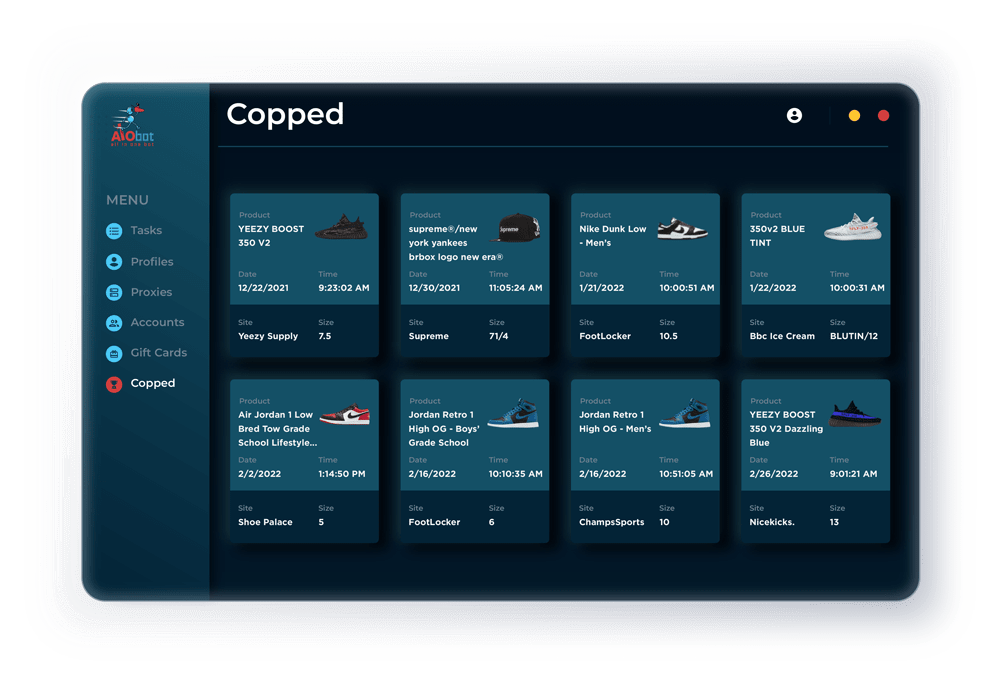
Task: Click the Gift Cards icon
Action: [114, 353]
